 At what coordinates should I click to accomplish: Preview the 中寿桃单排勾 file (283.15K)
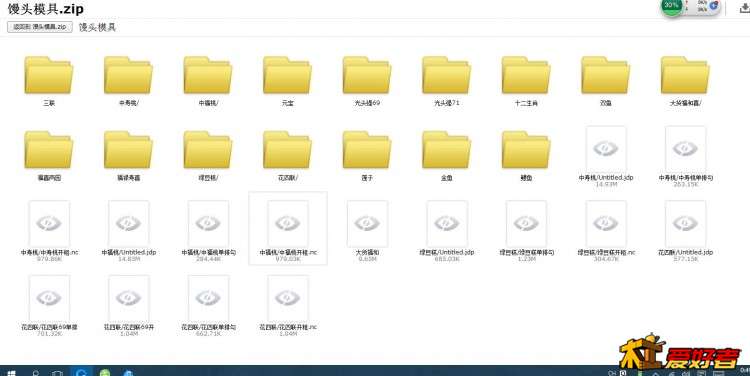point(685,149)
